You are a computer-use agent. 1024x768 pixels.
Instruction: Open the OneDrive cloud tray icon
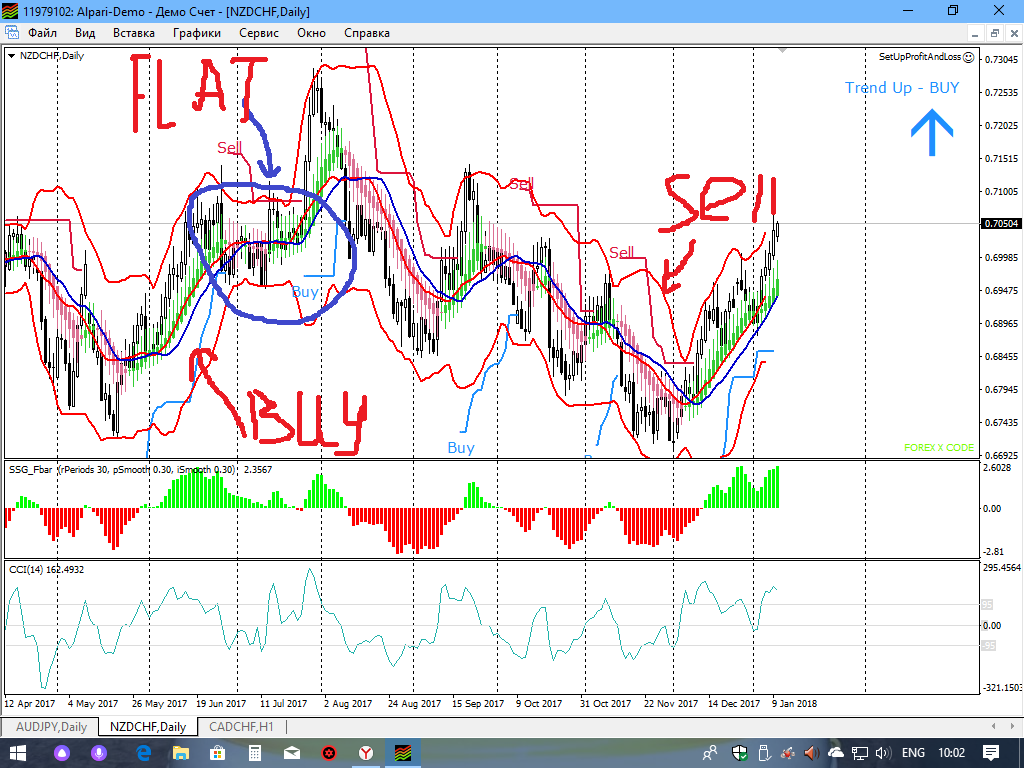(x=835, y=753)
